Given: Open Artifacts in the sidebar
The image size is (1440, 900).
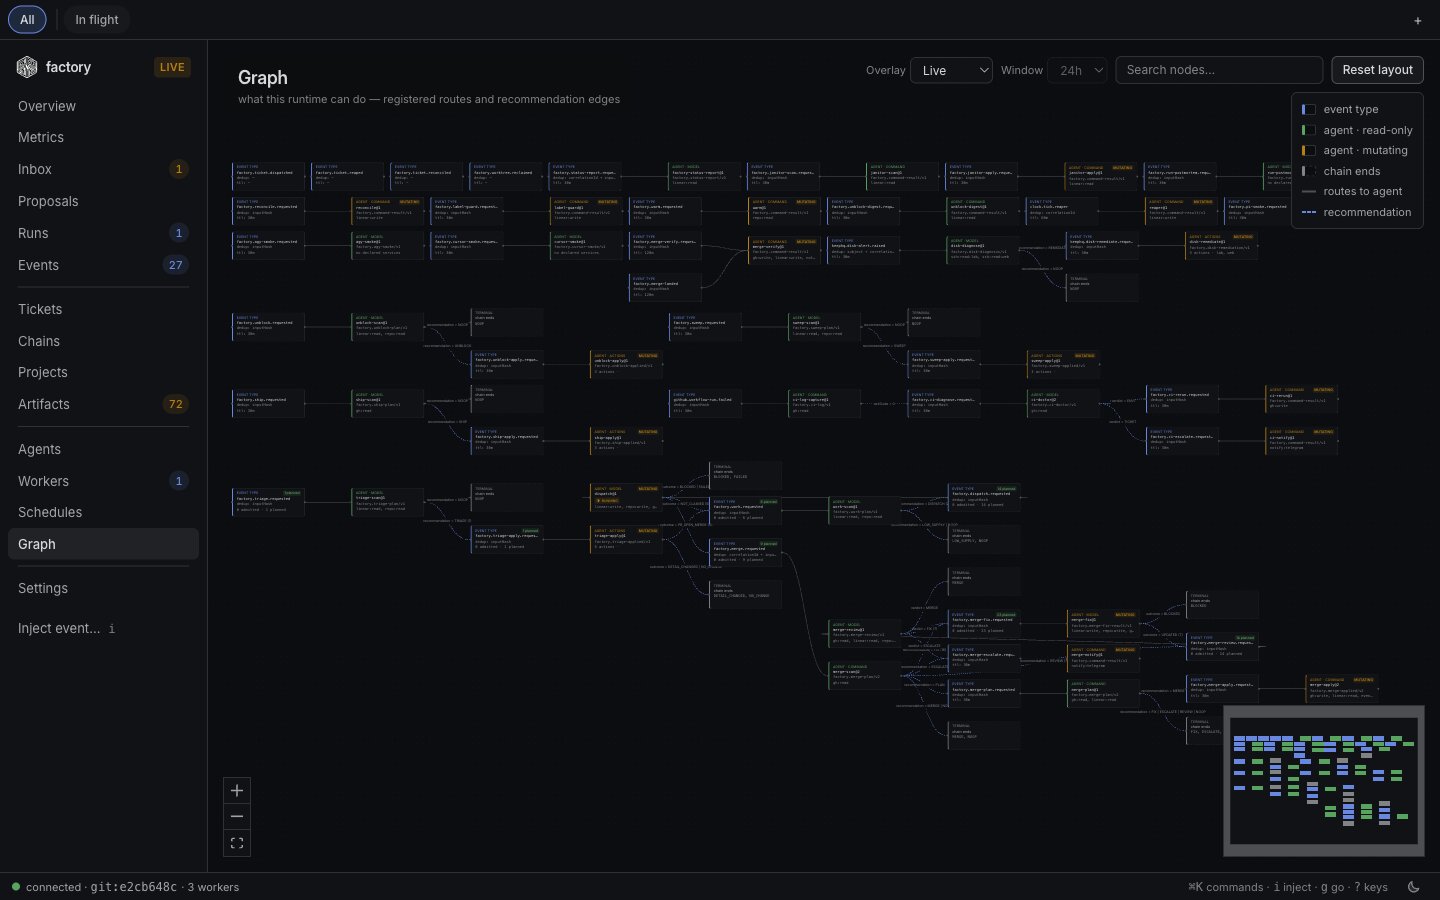Looking at the screenshot, I should [x=103, y=404].
